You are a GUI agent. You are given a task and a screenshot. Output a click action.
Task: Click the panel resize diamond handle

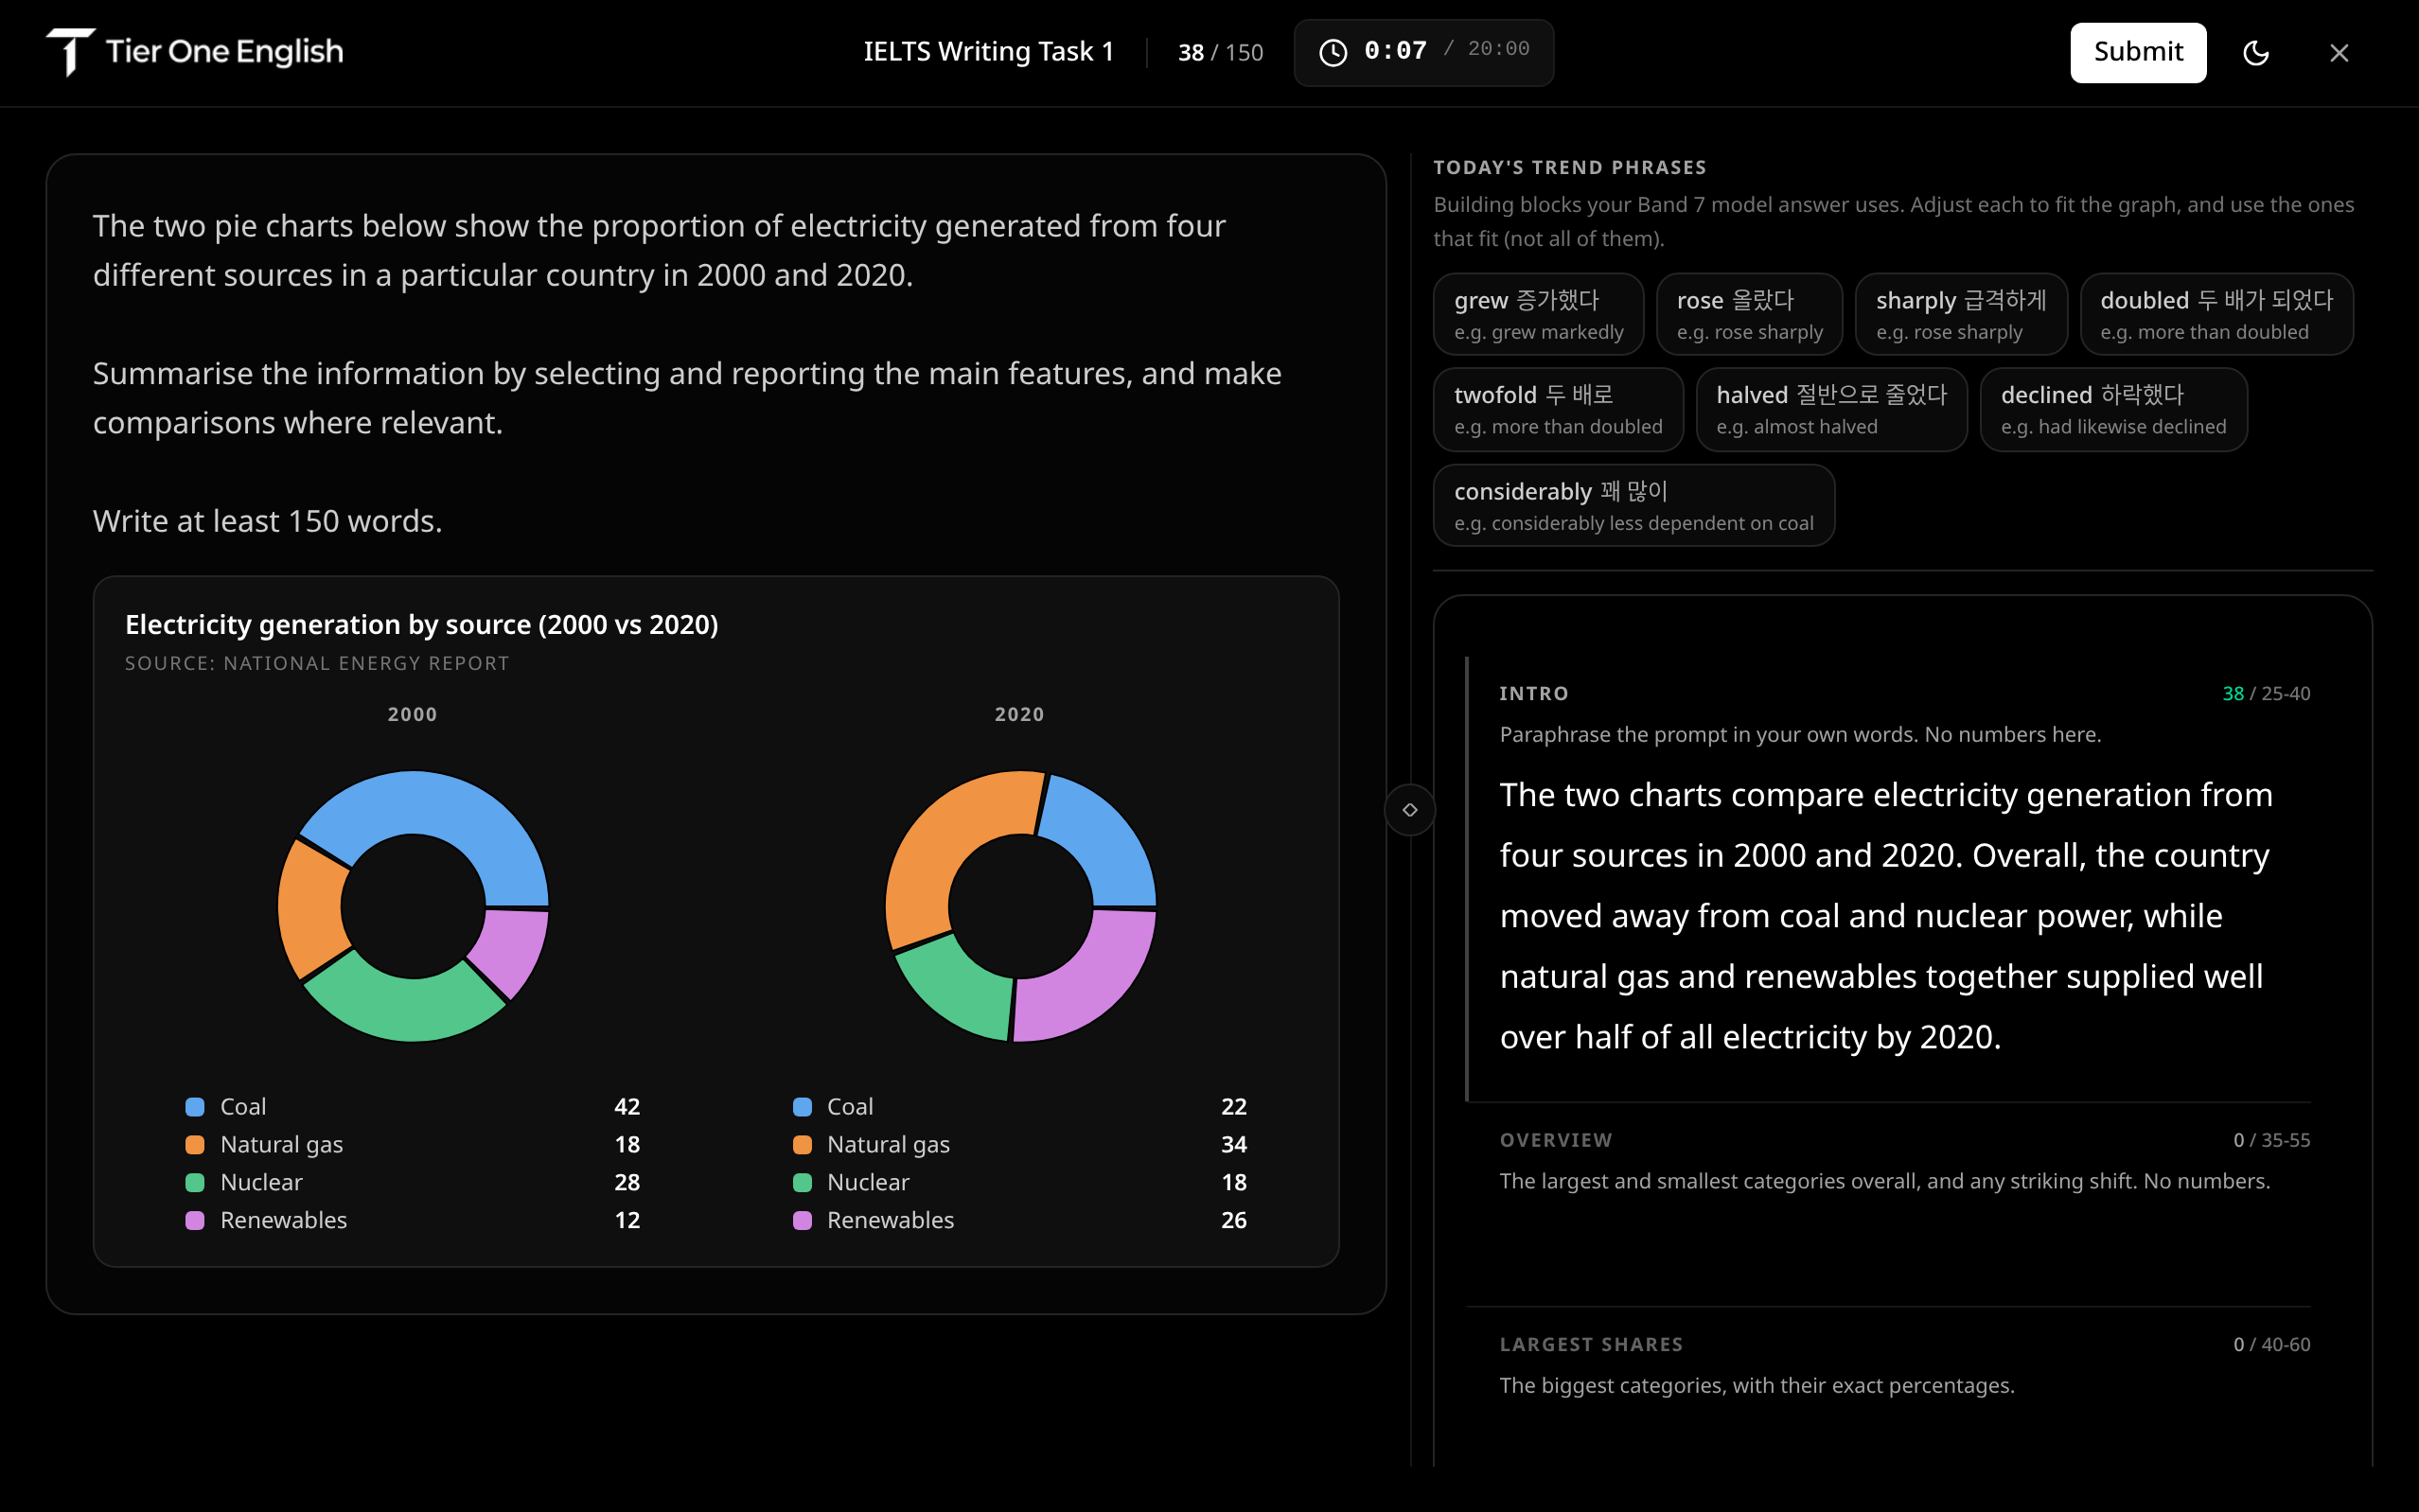click(1409, 809)
